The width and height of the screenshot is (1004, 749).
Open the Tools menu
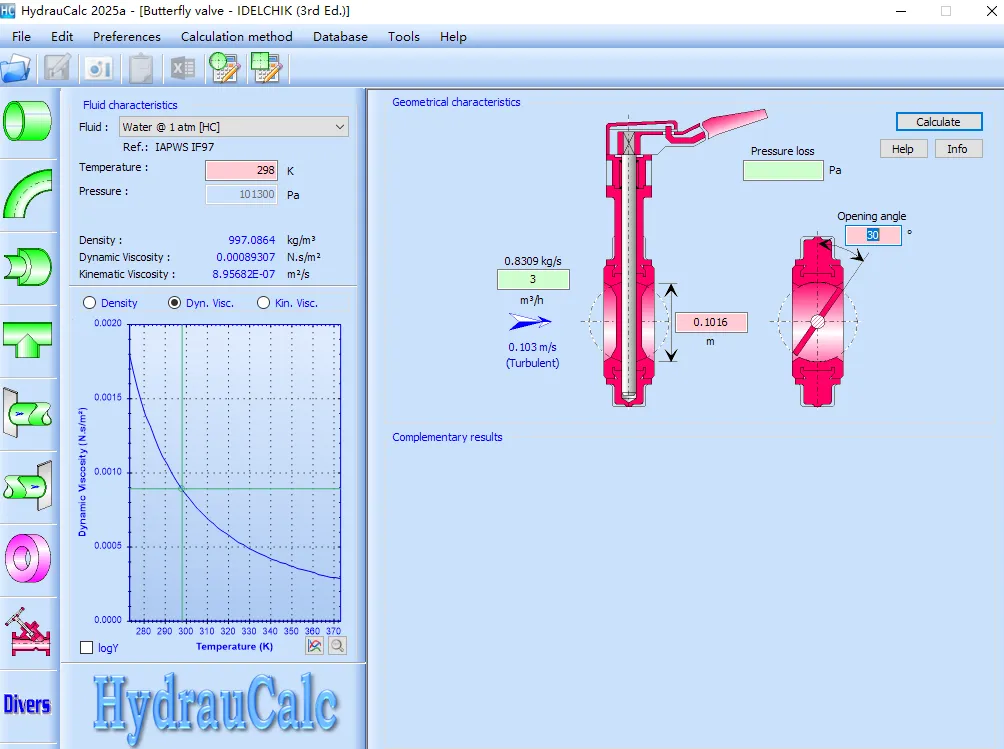point(403,36)
